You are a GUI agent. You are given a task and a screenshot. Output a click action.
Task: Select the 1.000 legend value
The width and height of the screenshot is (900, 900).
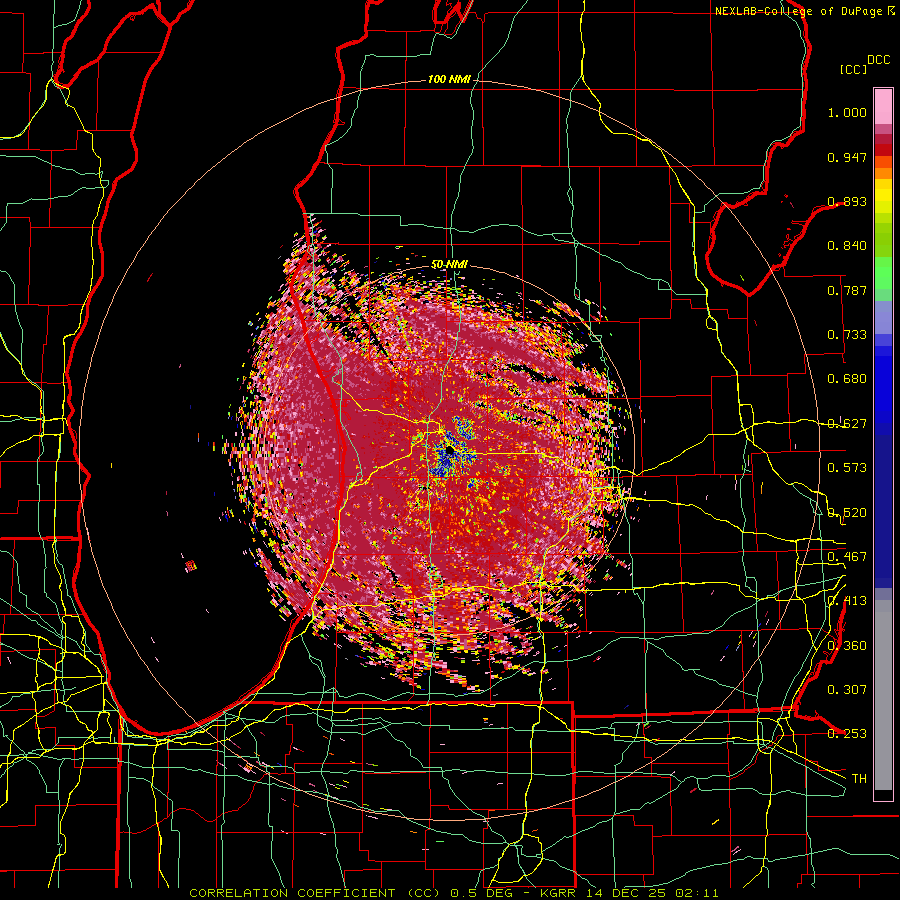tap(847, 112)
